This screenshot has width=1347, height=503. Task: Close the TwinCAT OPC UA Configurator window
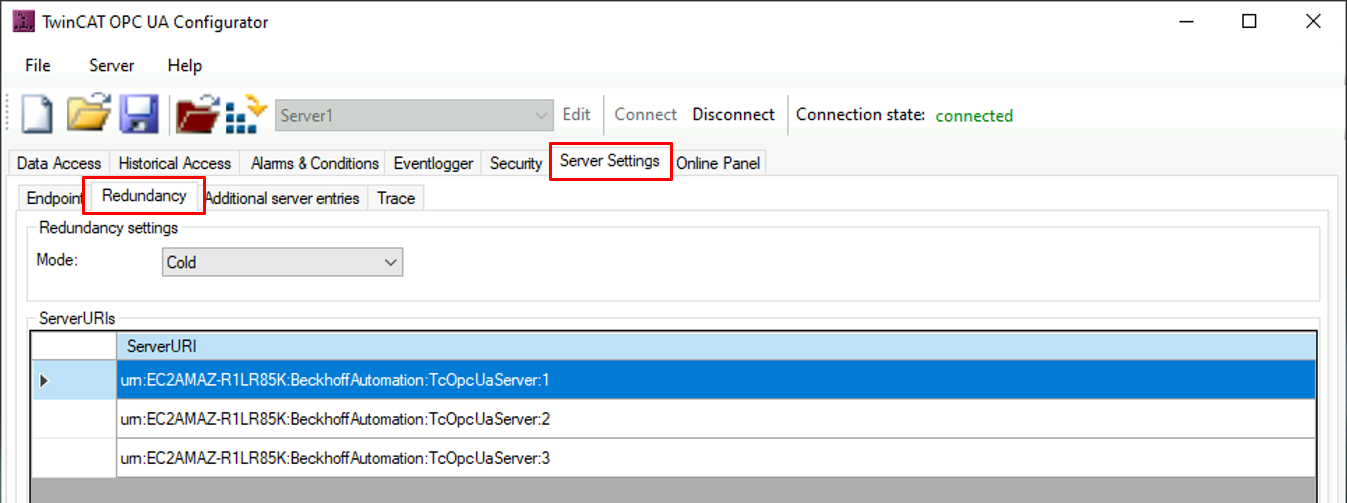click(1312, 22)
